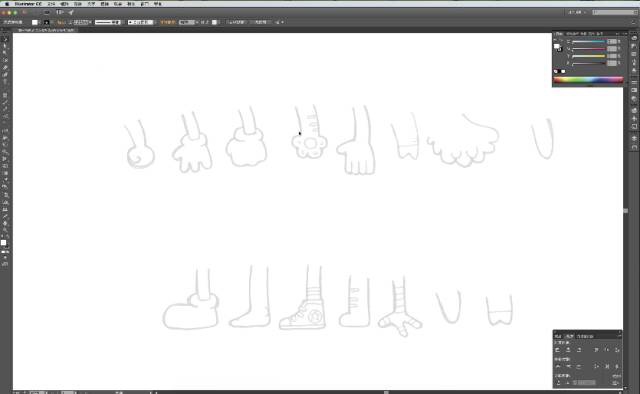
Task: Click the horizontal align right icon
Action: coord(579,350)
